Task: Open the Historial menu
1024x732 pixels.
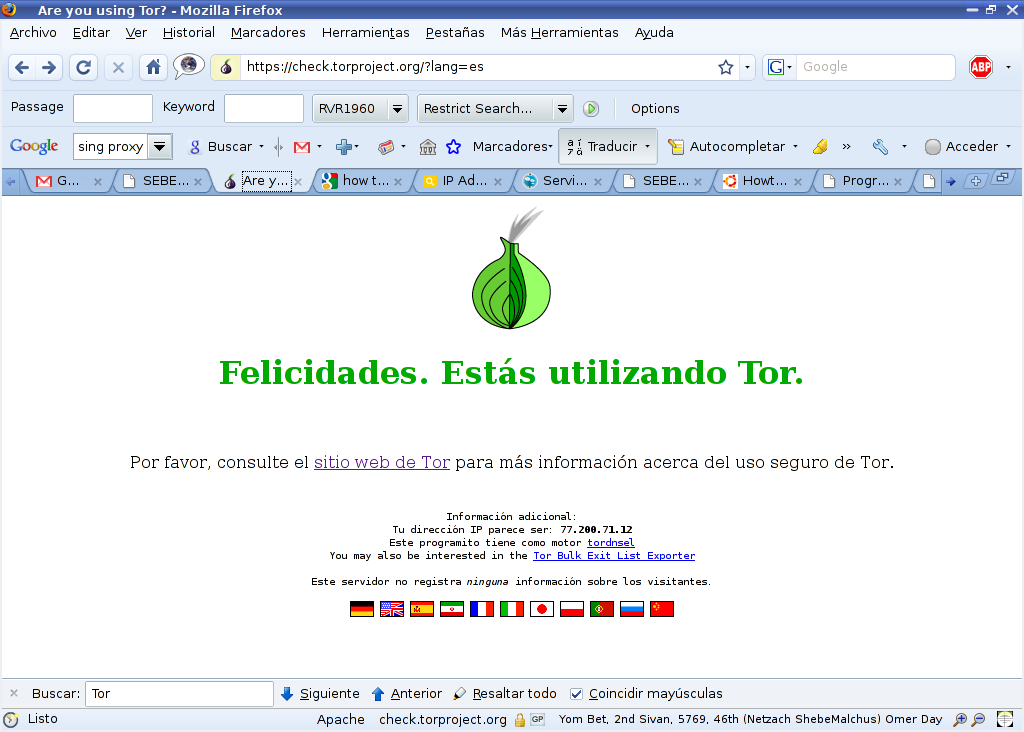Action: [189, 33]
